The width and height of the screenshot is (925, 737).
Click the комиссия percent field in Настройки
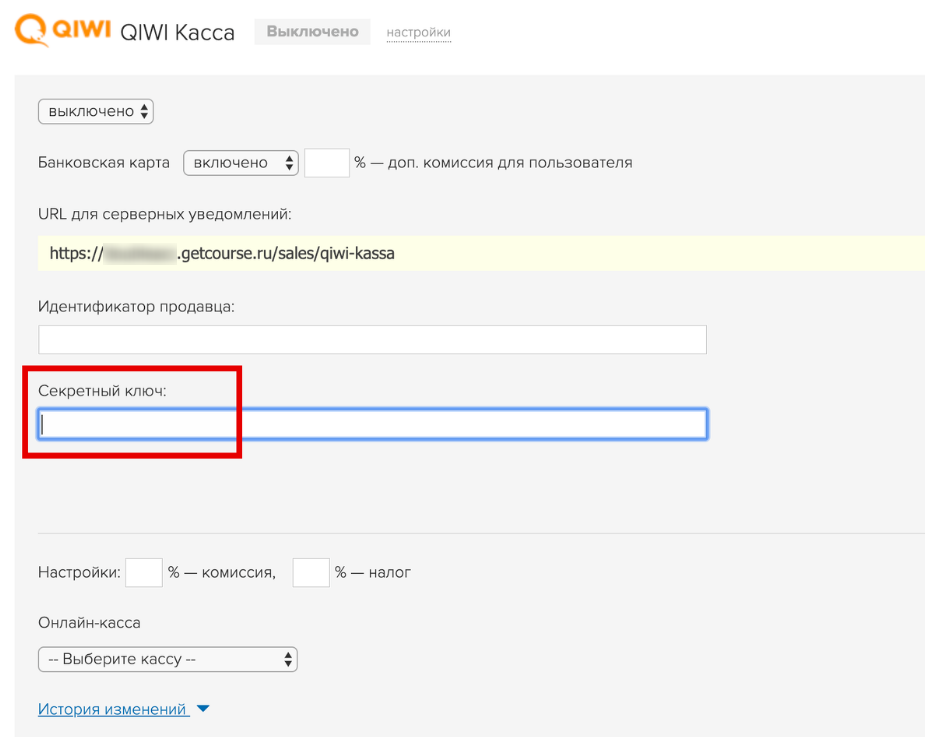click(x=144, y=572)
